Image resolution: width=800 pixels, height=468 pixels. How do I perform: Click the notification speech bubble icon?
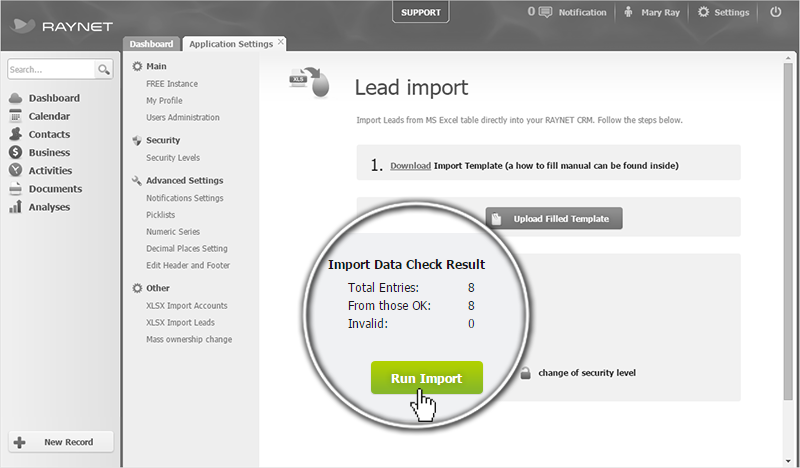coord(545,12)
